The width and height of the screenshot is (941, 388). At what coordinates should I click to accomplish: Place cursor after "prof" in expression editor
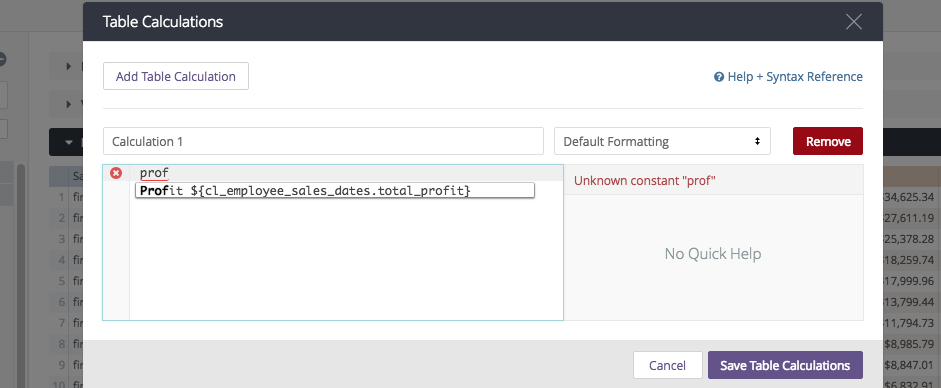[169, 173]
